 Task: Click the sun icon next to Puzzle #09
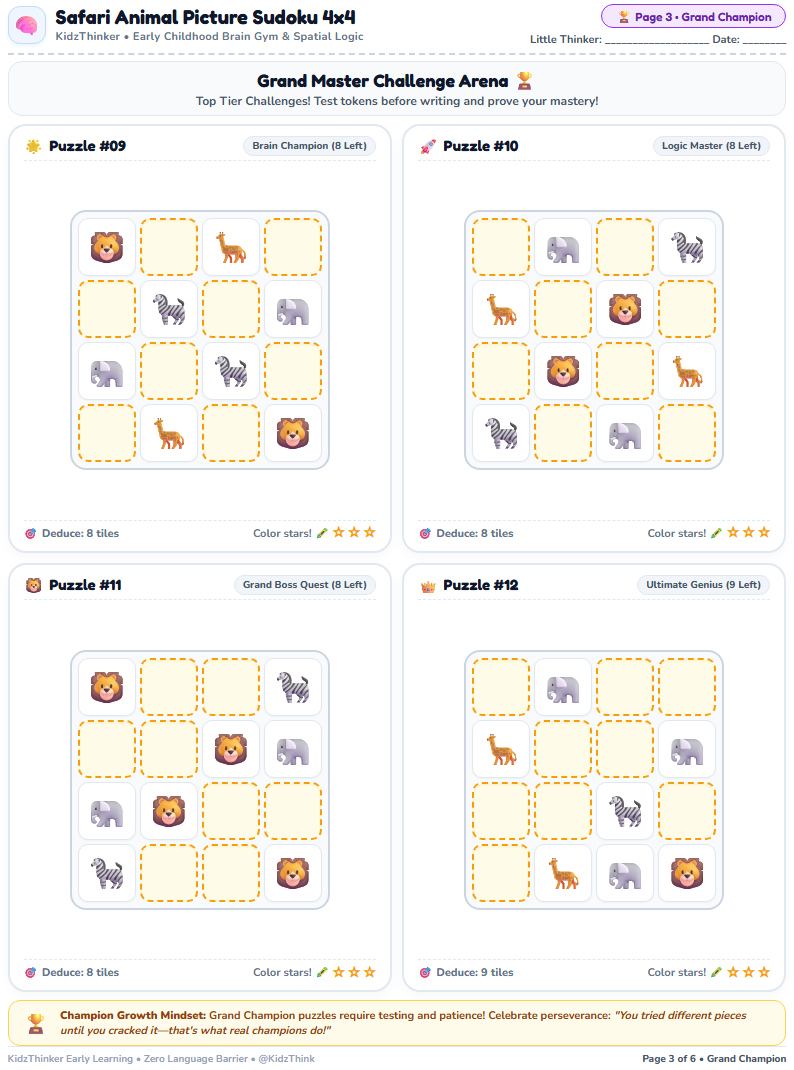tap(33, 146)
